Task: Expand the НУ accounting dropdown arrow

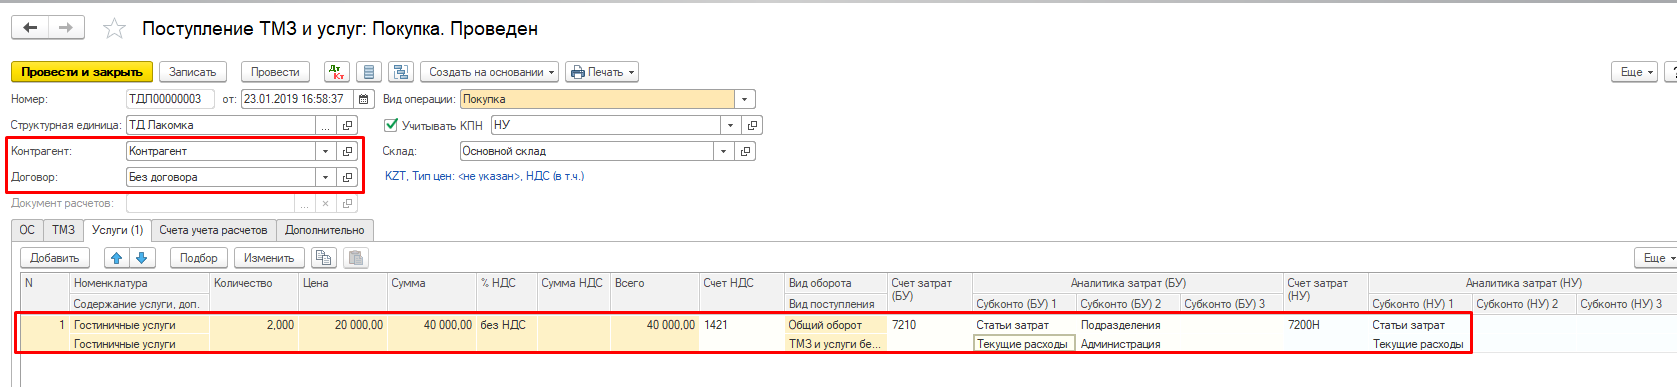Action: click(731, 125)
